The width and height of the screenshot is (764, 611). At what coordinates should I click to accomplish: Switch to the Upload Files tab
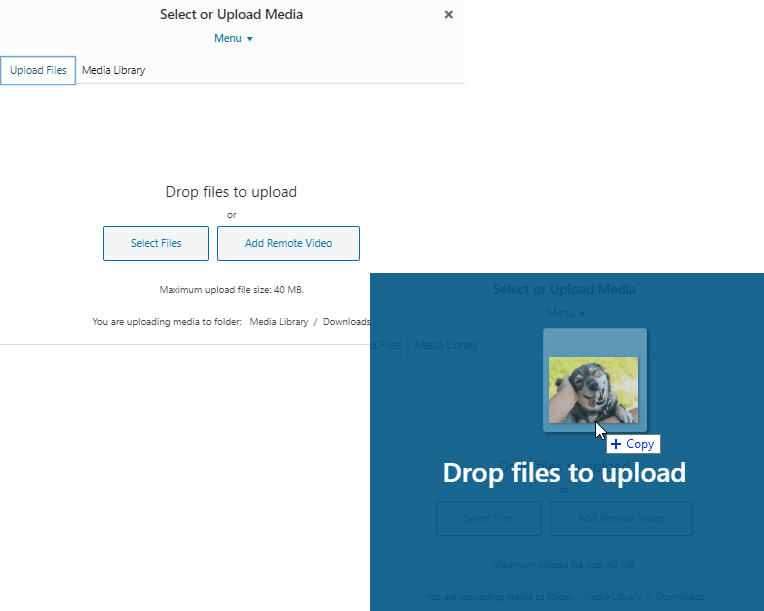click(x=38, y=71)
